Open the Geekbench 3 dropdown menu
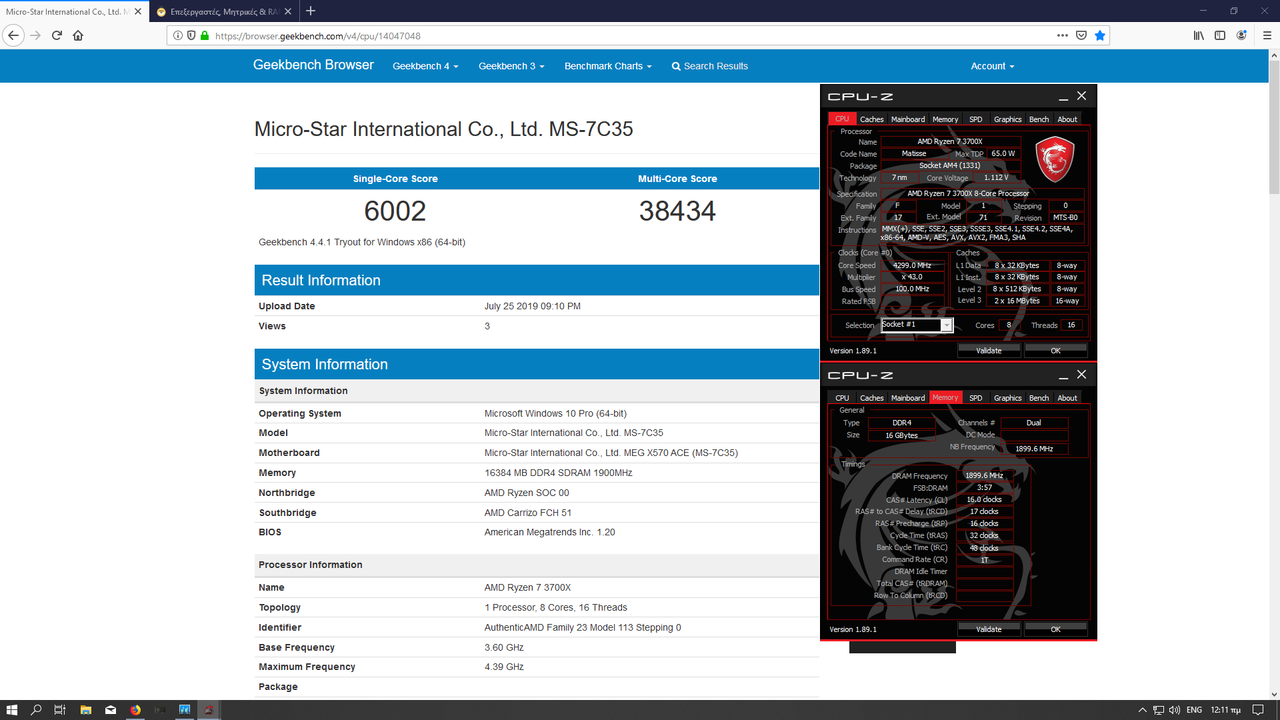Viewport: 1280px width, 720px height. [511, 66]
